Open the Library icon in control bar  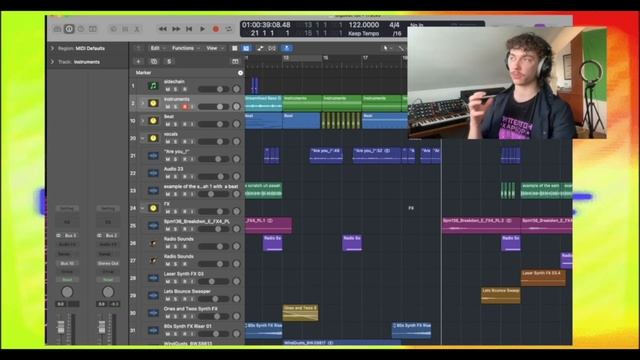[57, 29]
